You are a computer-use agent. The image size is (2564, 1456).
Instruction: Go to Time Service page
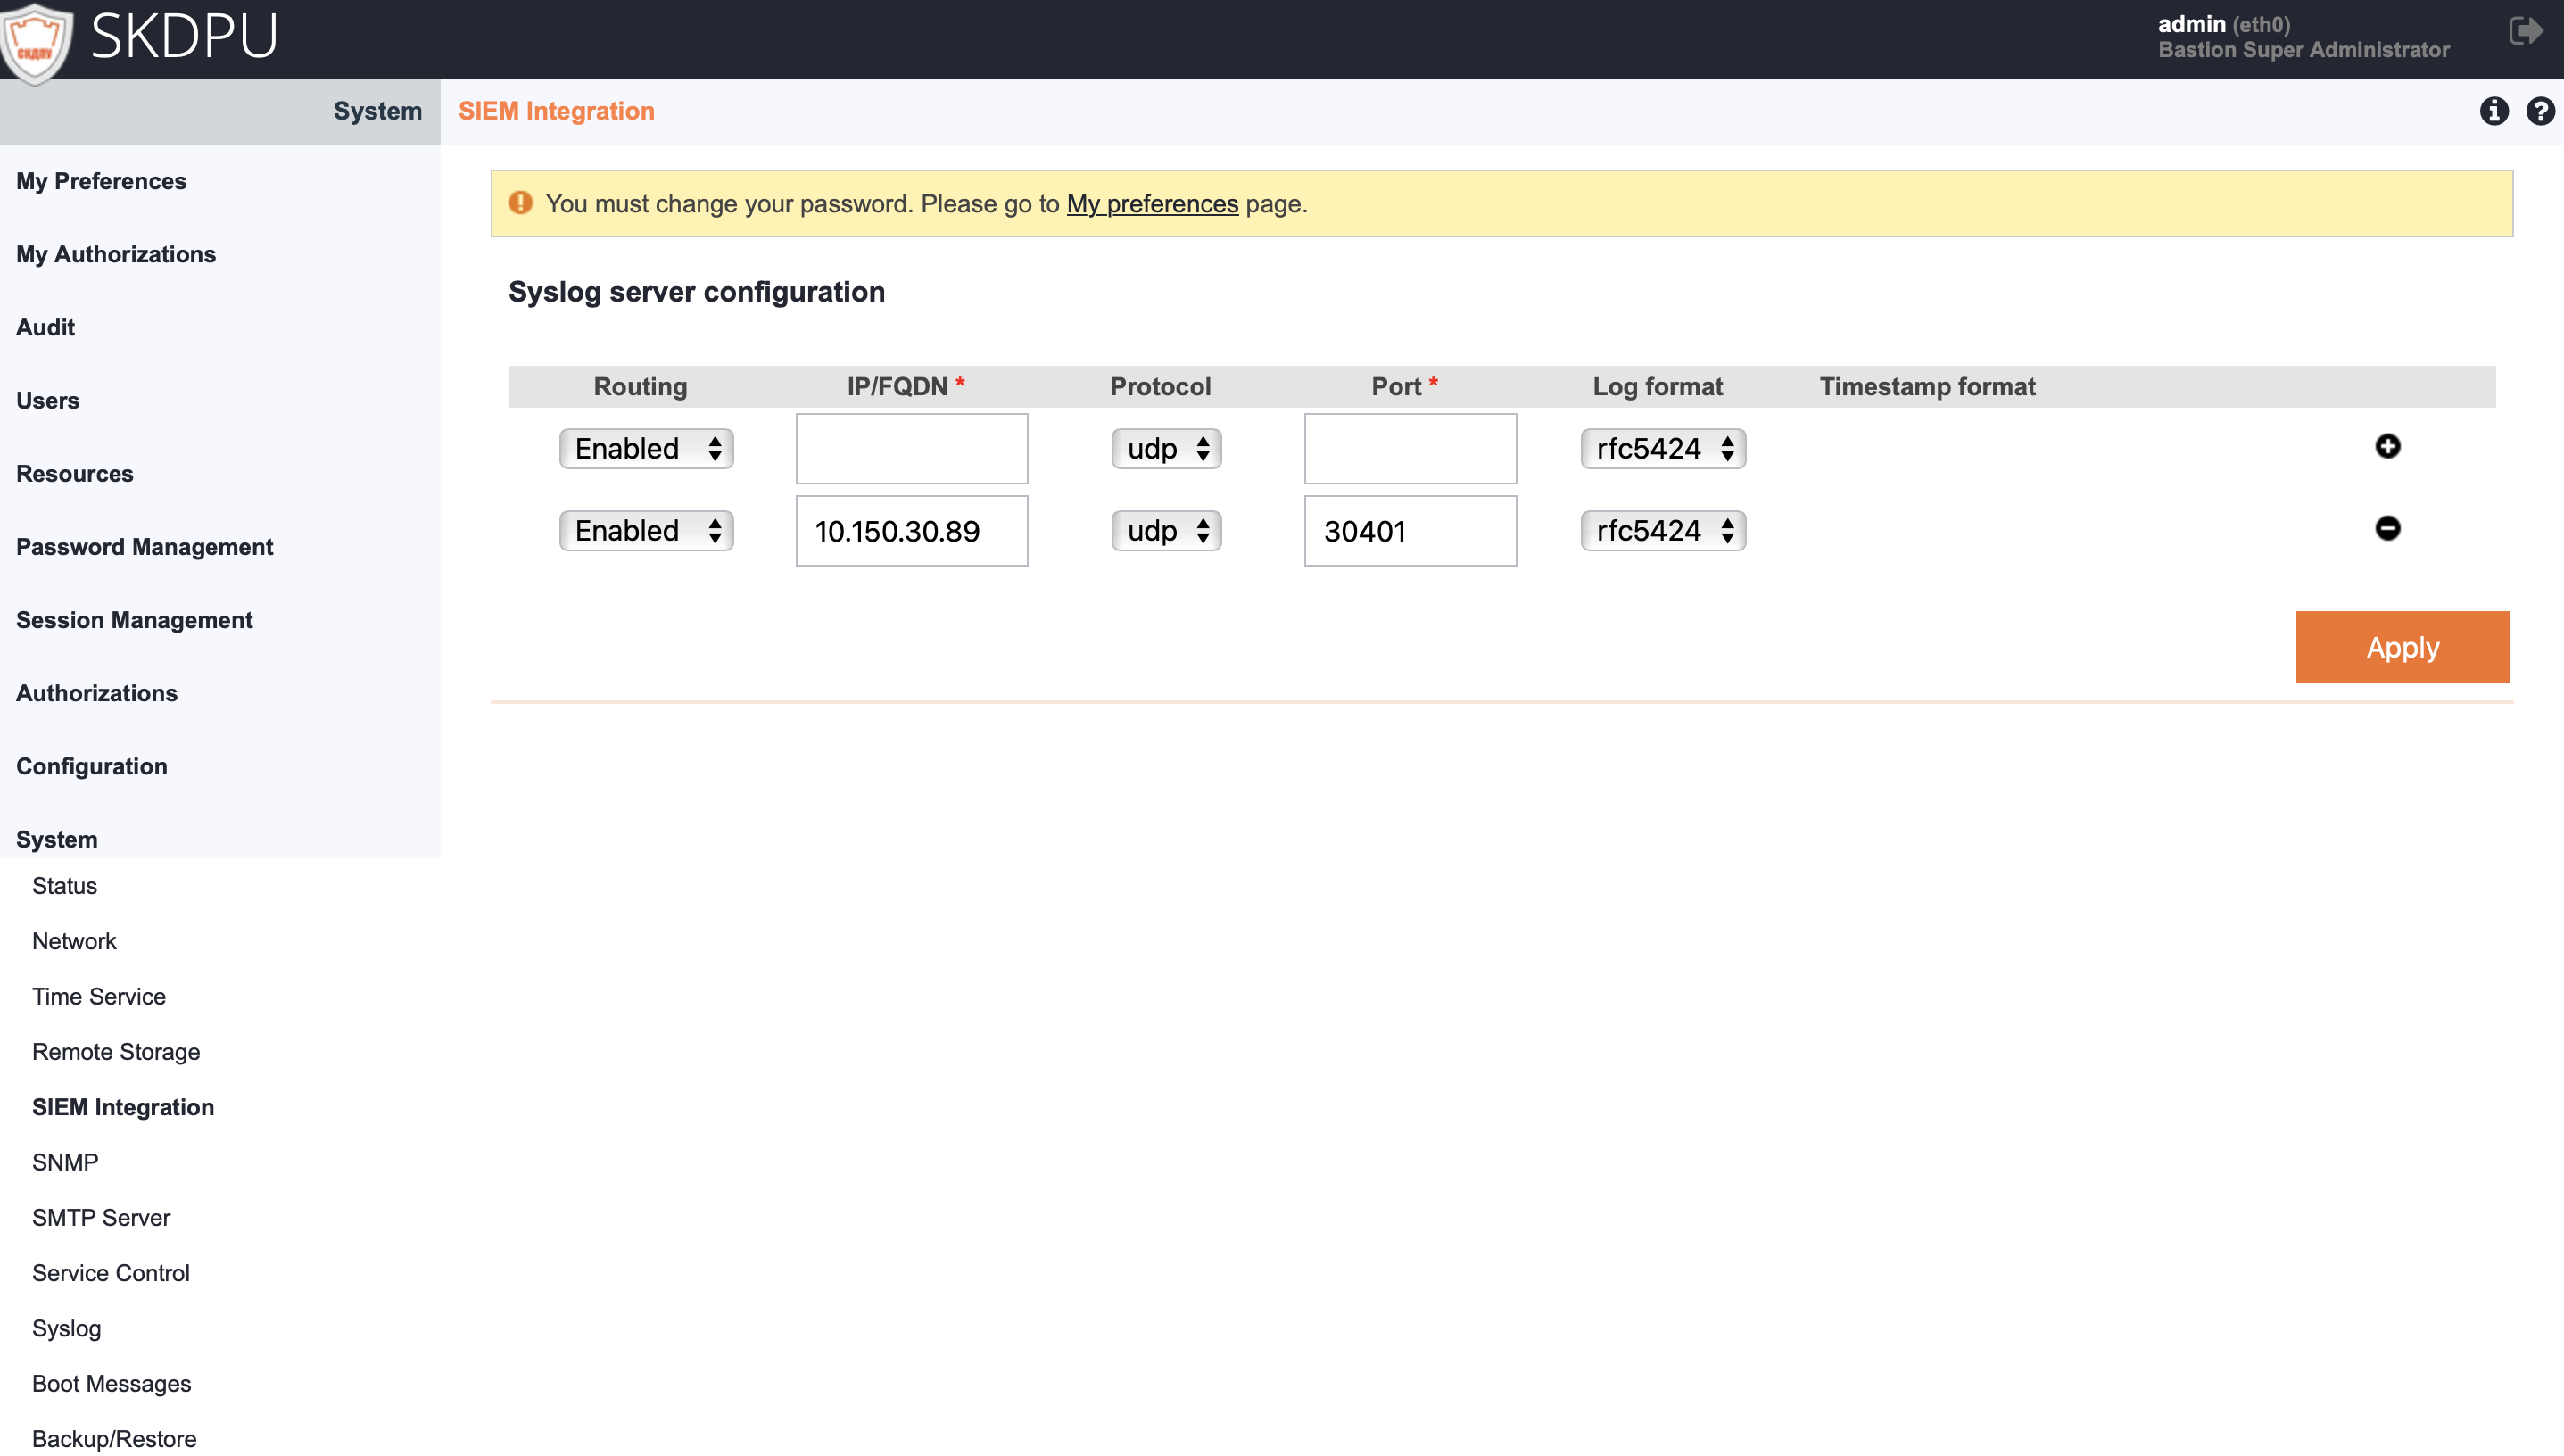coord(99,996)
